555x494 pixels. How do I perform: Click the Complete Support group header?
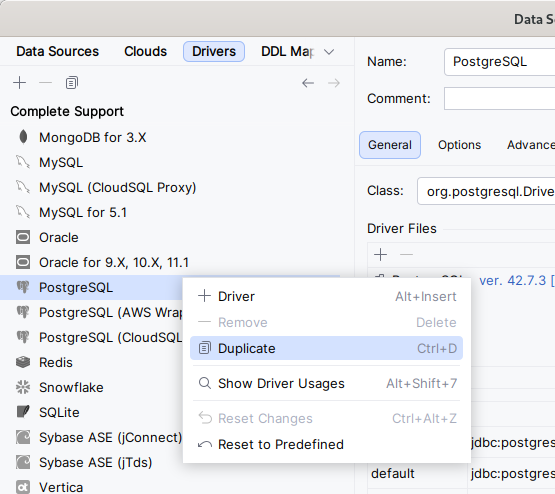click(x=67, y=111)
